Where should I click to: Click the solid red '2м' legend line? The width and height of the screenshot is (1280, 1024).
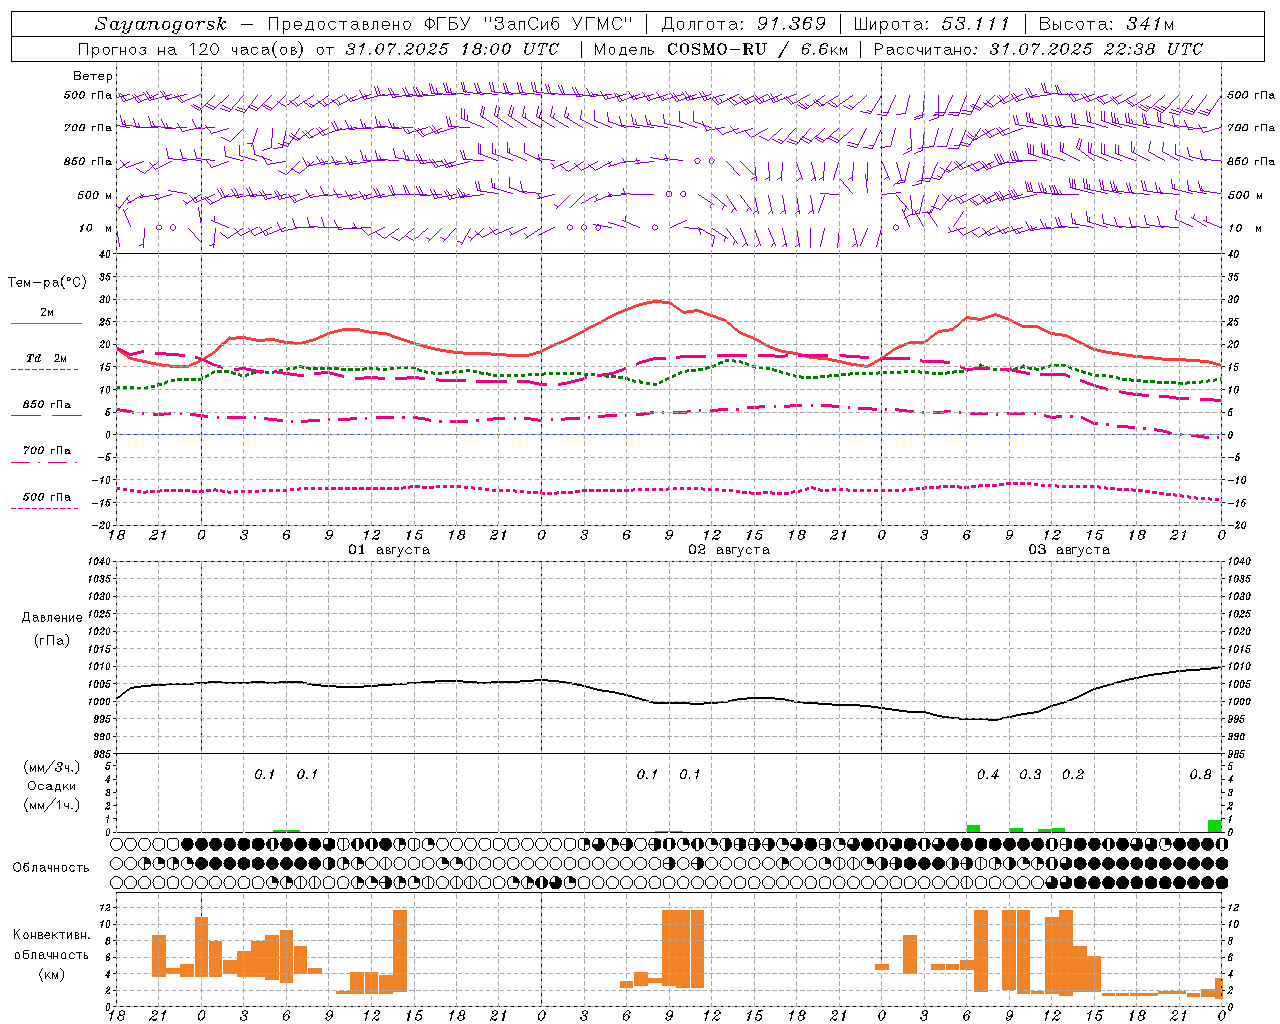(46, 323)
